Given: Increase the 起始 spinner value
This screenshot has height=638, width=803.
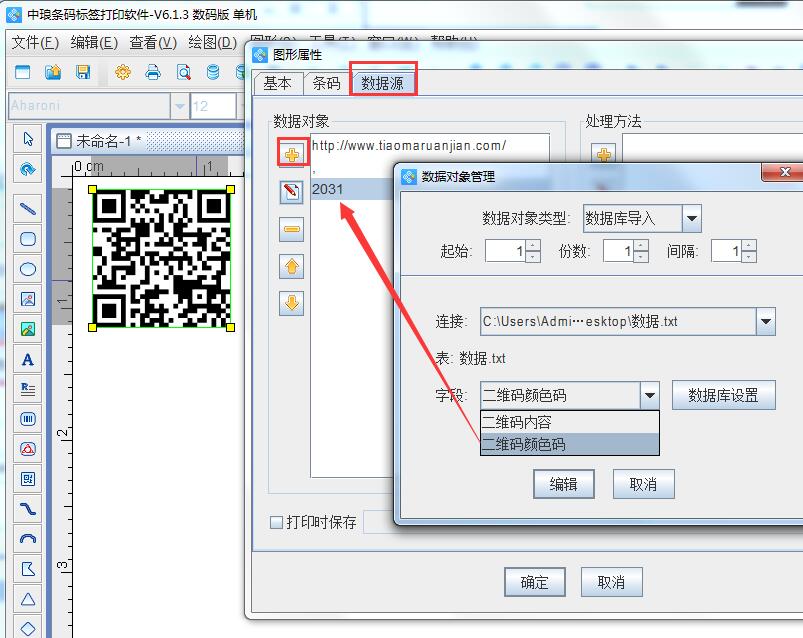Looking at the screenshot, I should [x=533, y=245].
